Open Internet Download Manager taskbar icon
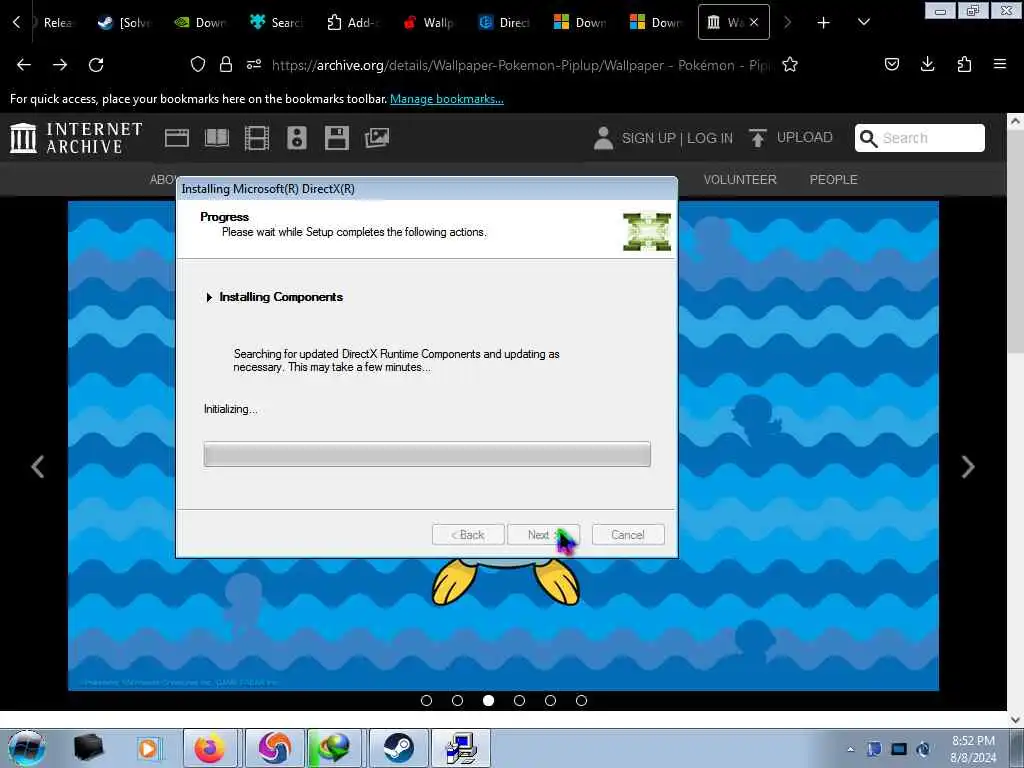 pos(334,748)
